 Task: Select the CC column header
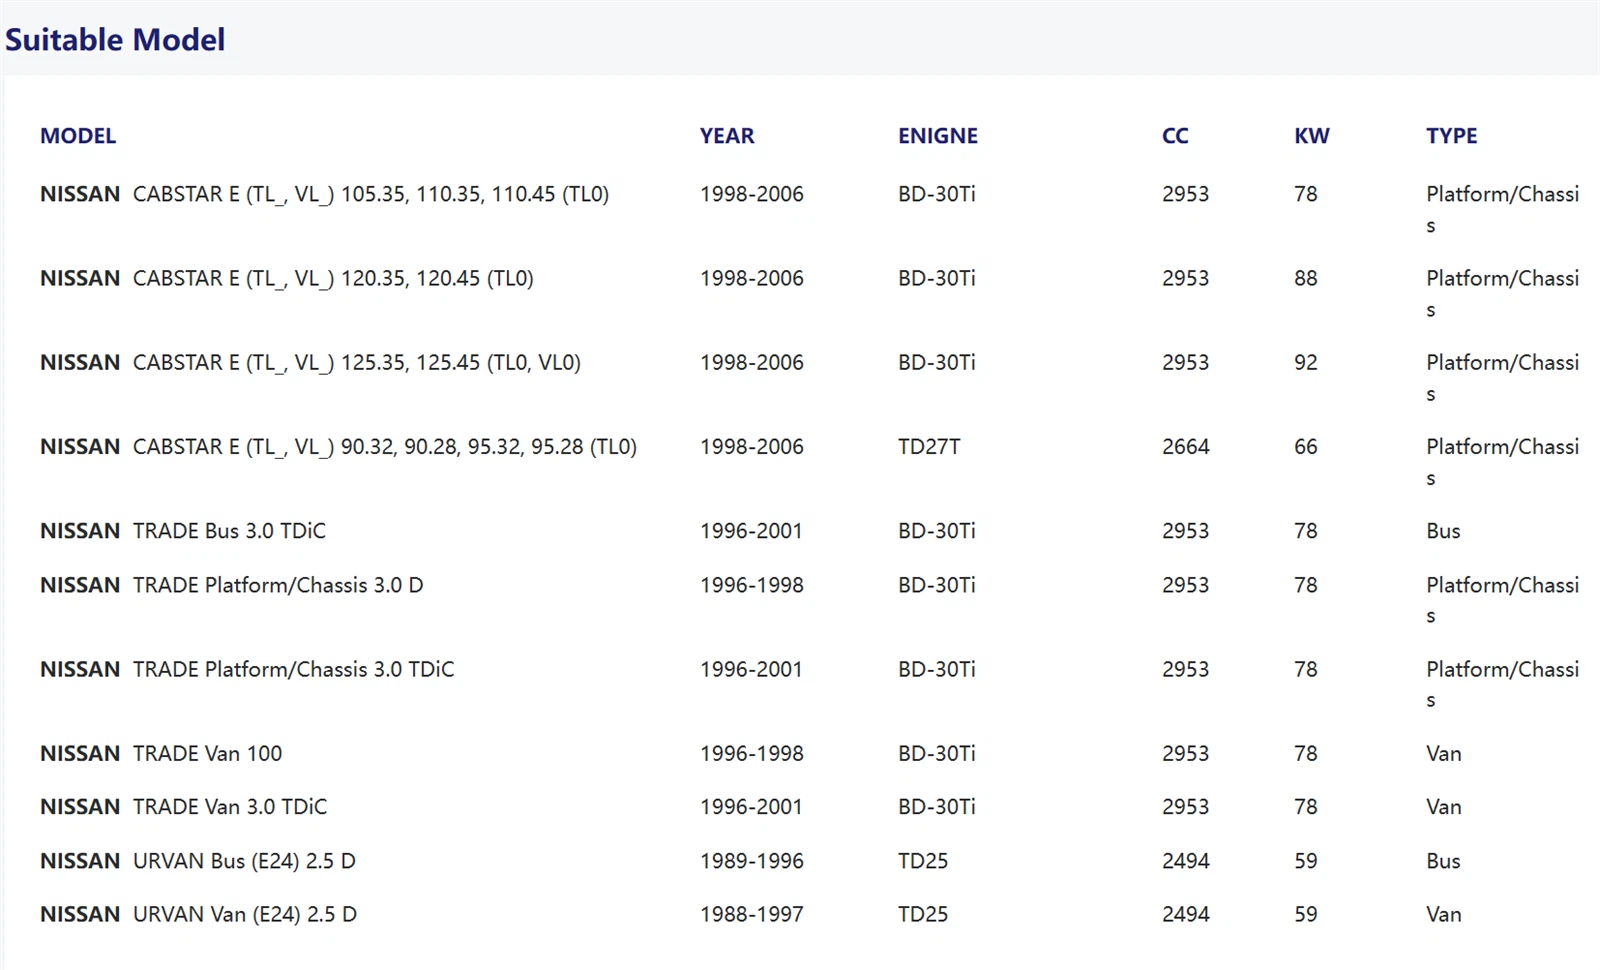pos(1175,136)
